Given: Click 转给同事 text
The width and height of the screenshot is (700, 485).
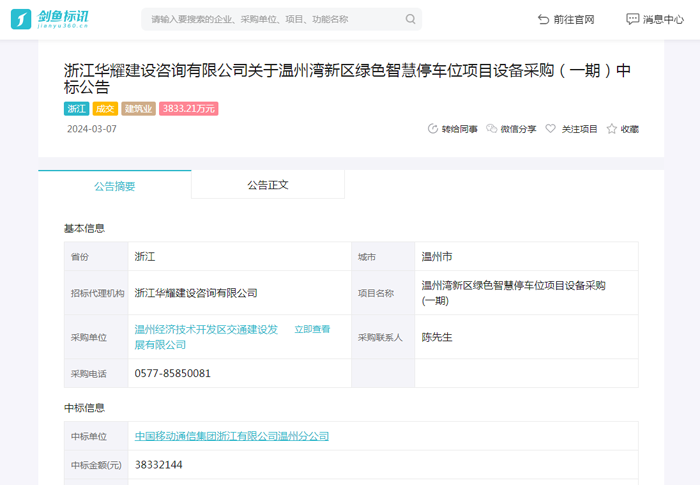Looking at the screenshot, I should 459,129.
